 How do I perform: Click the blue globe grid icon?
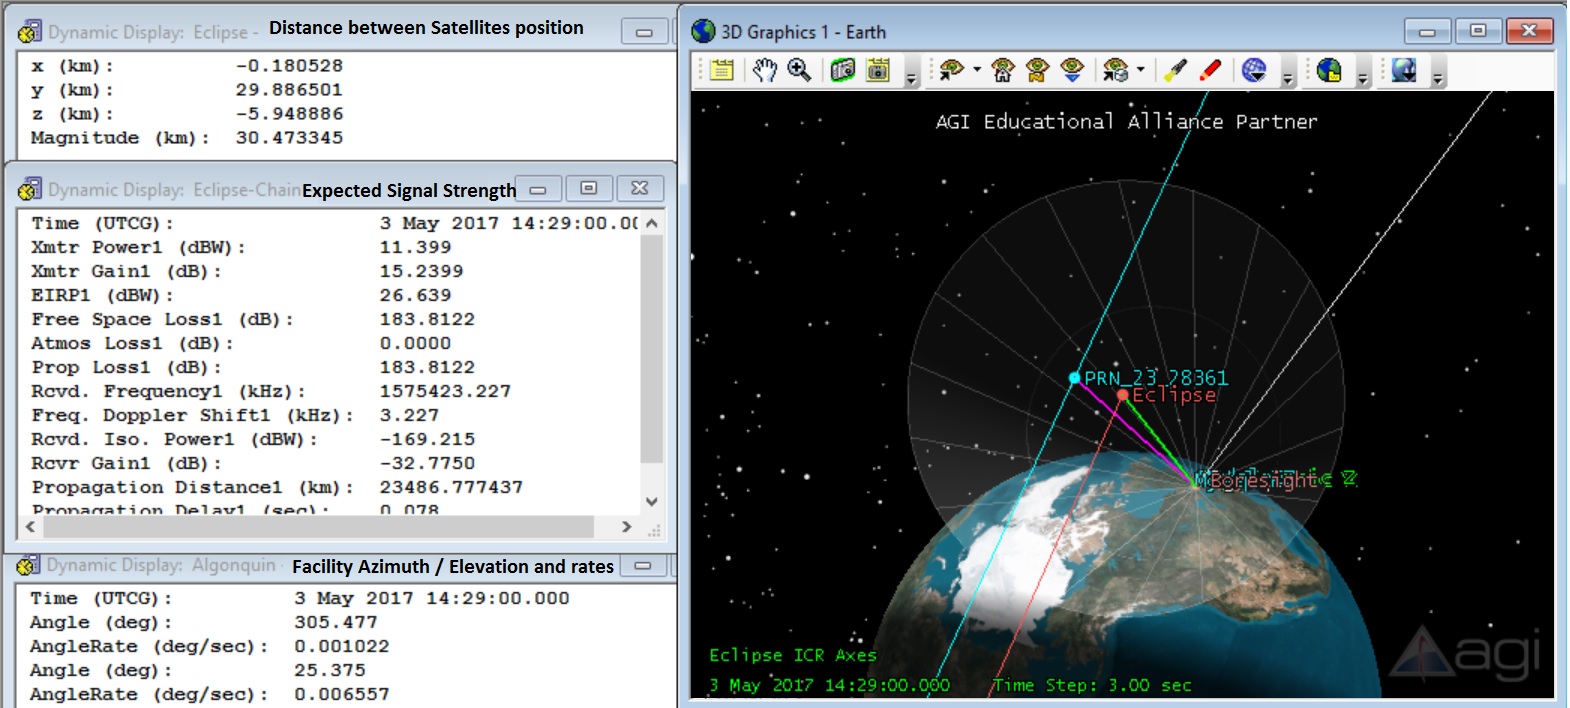[1254, 70]
